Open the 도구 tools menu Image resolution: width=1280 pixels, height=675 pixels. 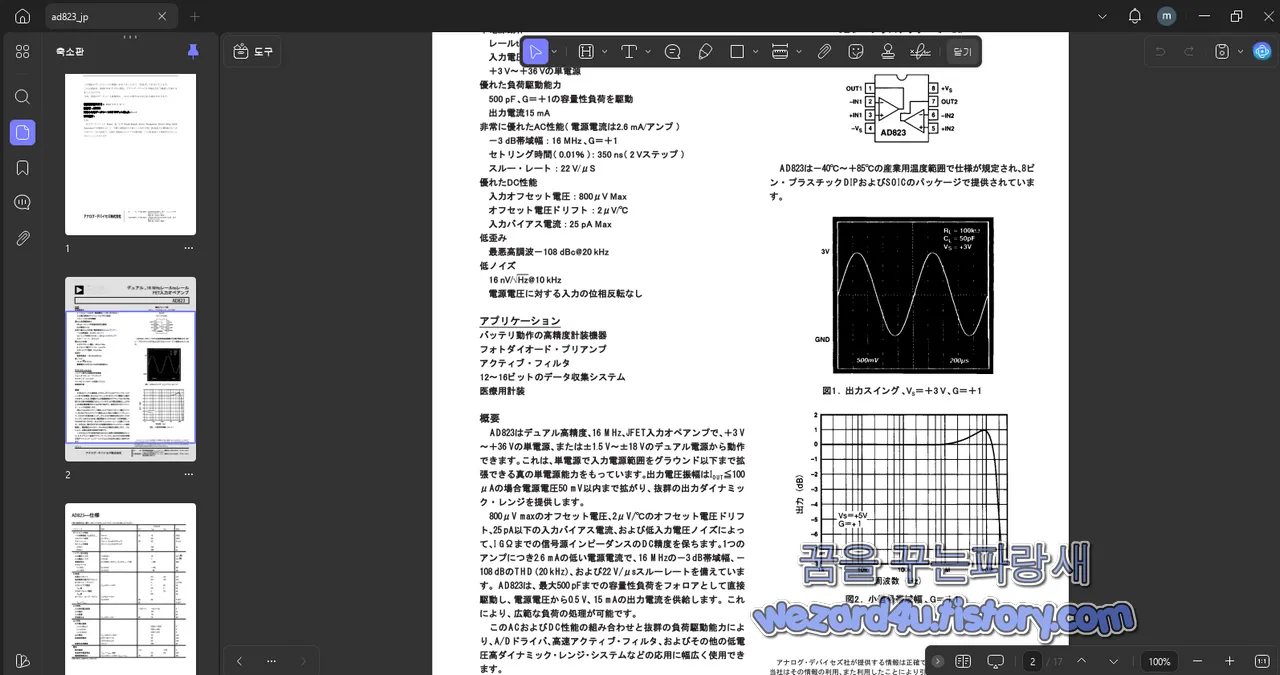pyautogui.click(x=252, y=51)
